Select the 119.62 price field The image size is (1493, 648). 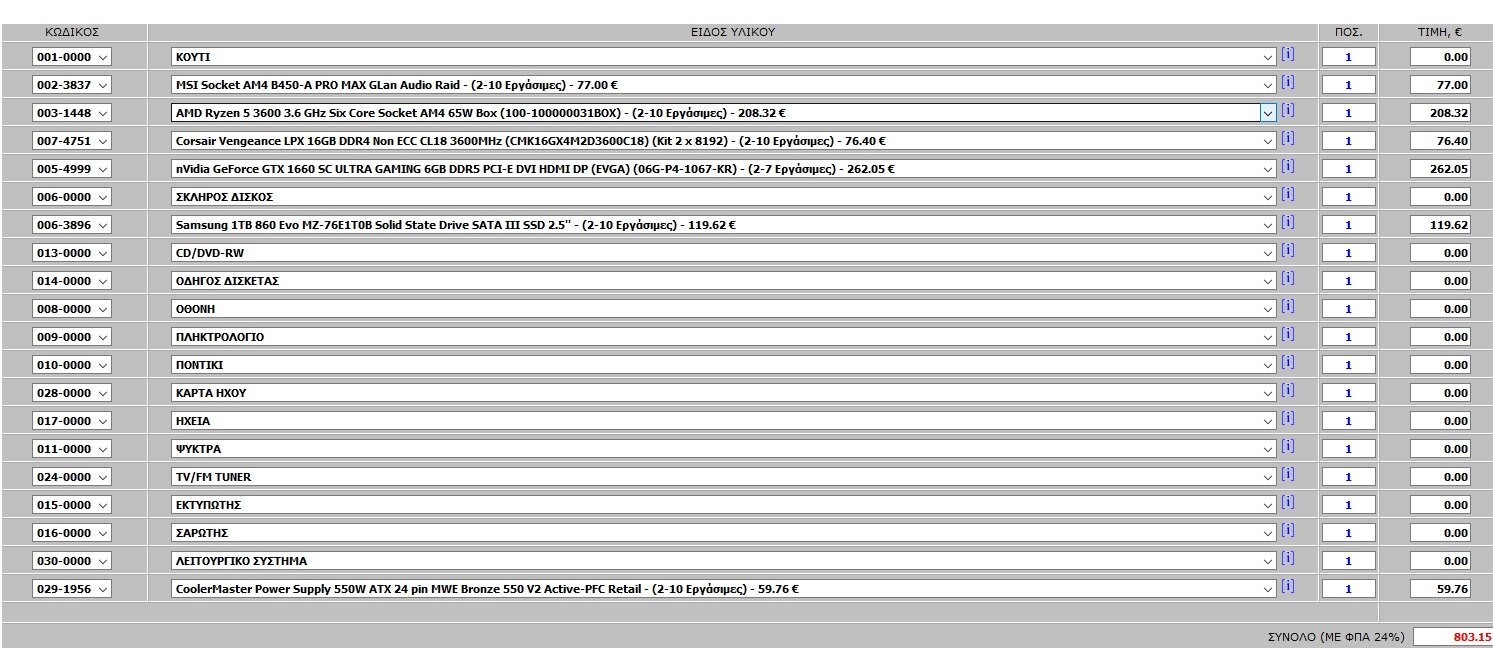tap(1440, 225)
